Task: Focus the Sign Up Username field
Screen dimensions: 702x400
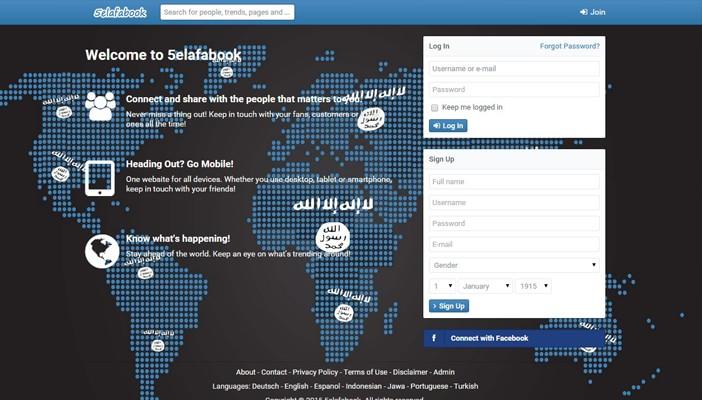Action: tap(514, 202)
